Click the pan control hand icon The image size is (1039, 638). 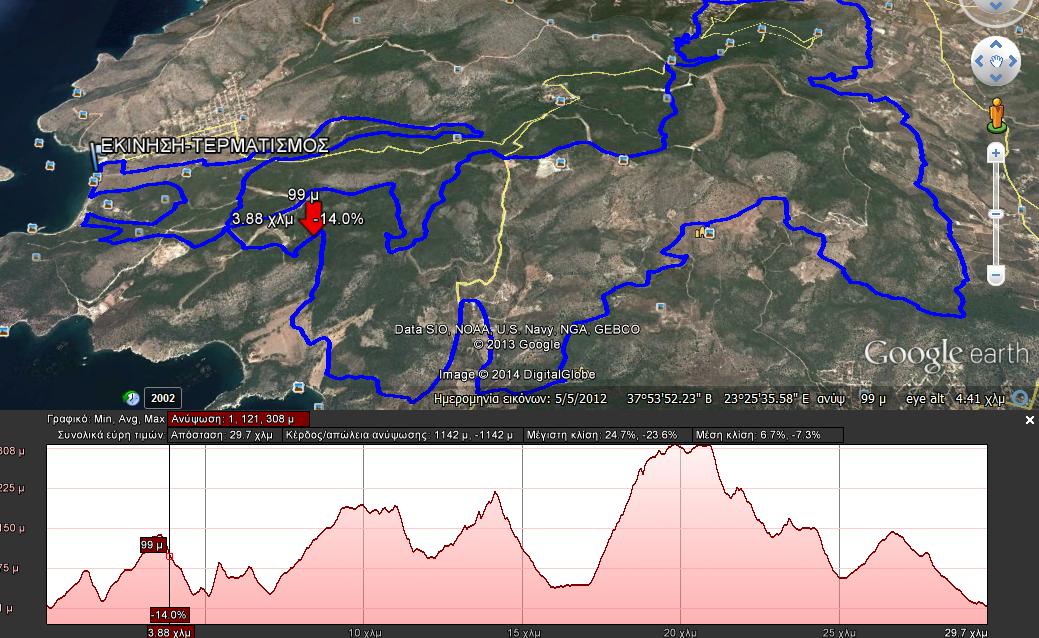(996, 61)
